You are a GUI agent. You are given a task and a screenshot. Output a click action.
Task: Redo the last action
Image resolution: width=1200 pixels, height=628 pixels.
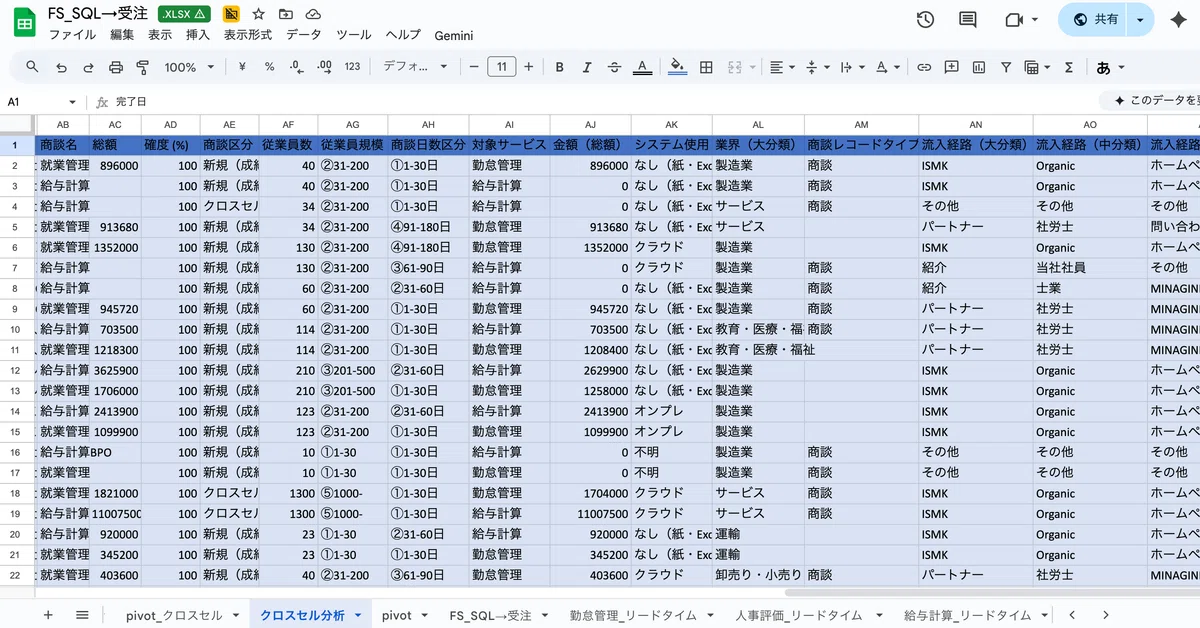point(88,67)
